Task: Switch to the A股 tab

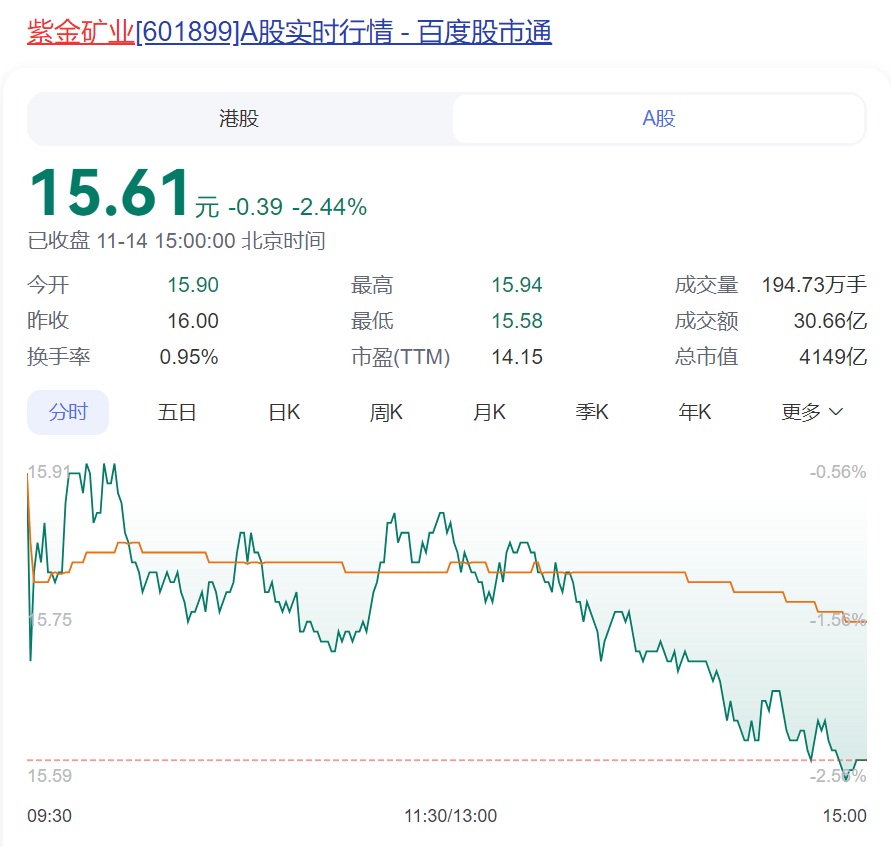Action: (659, 118)
